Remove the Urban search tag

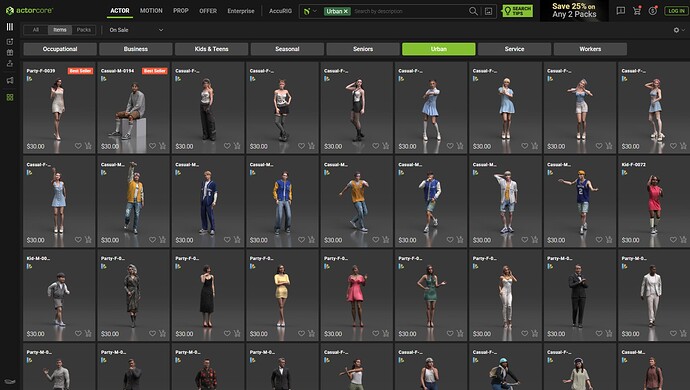345,11
